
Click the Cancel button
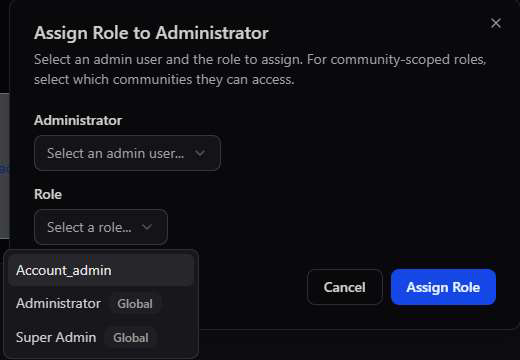pyautogui.click(x=345, y=287)
